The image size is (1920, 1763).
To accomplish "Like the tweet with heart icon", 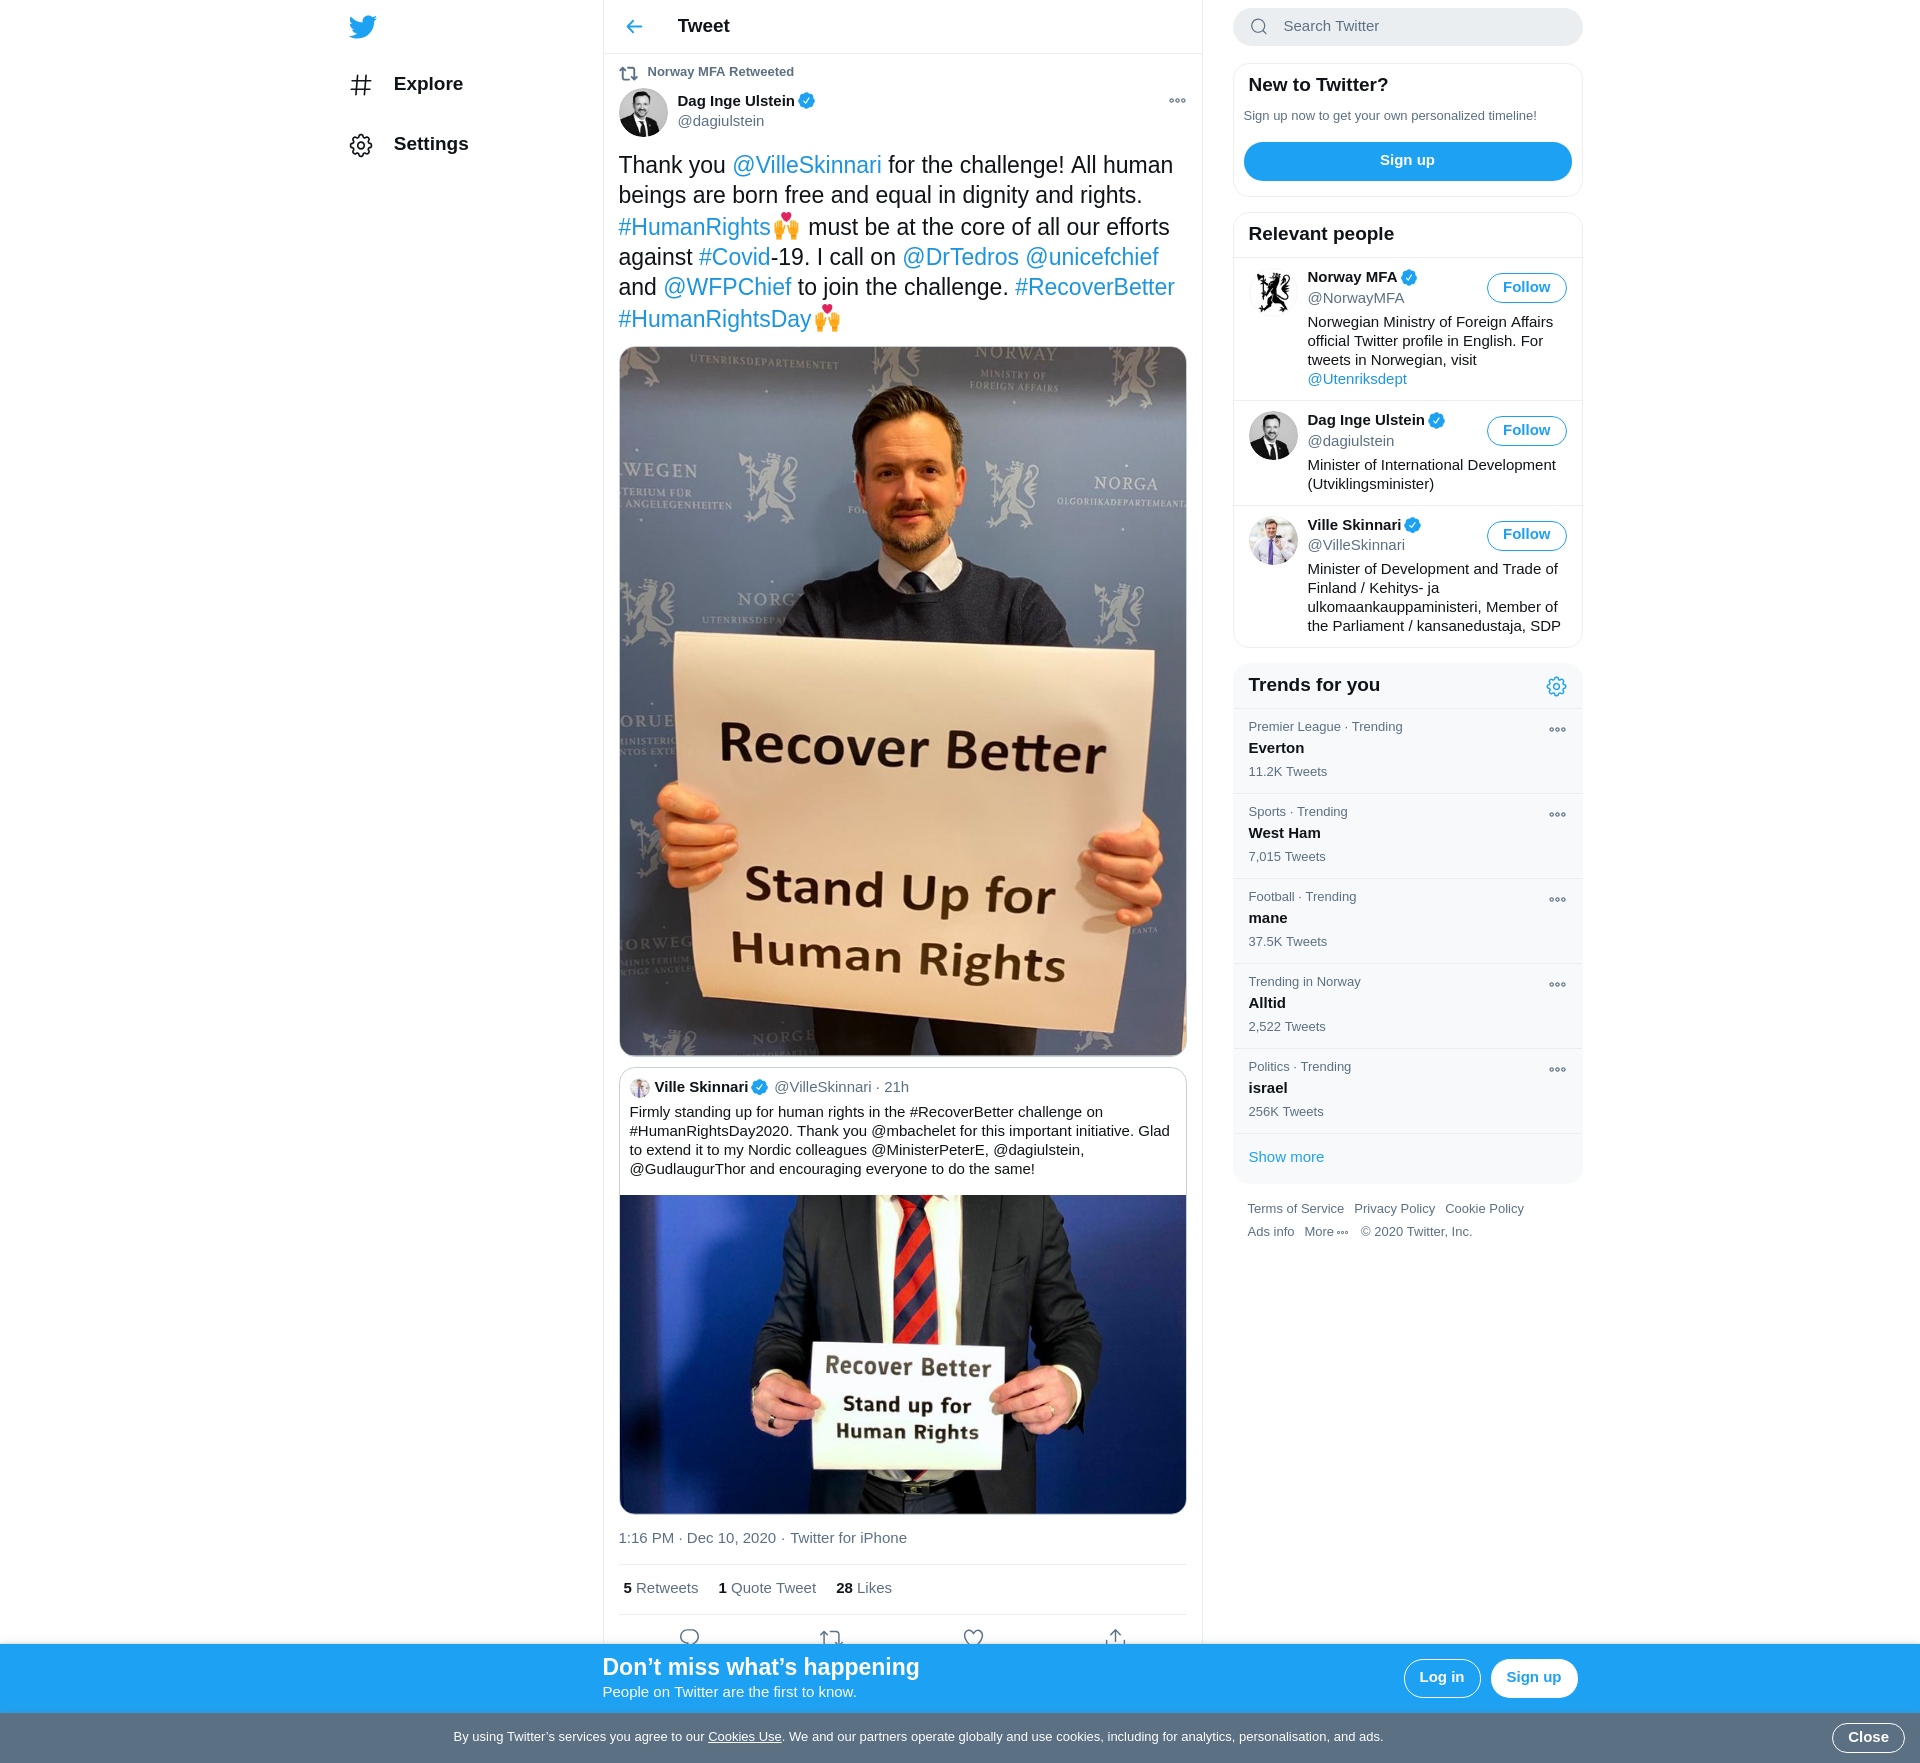I will [973, 1637].
